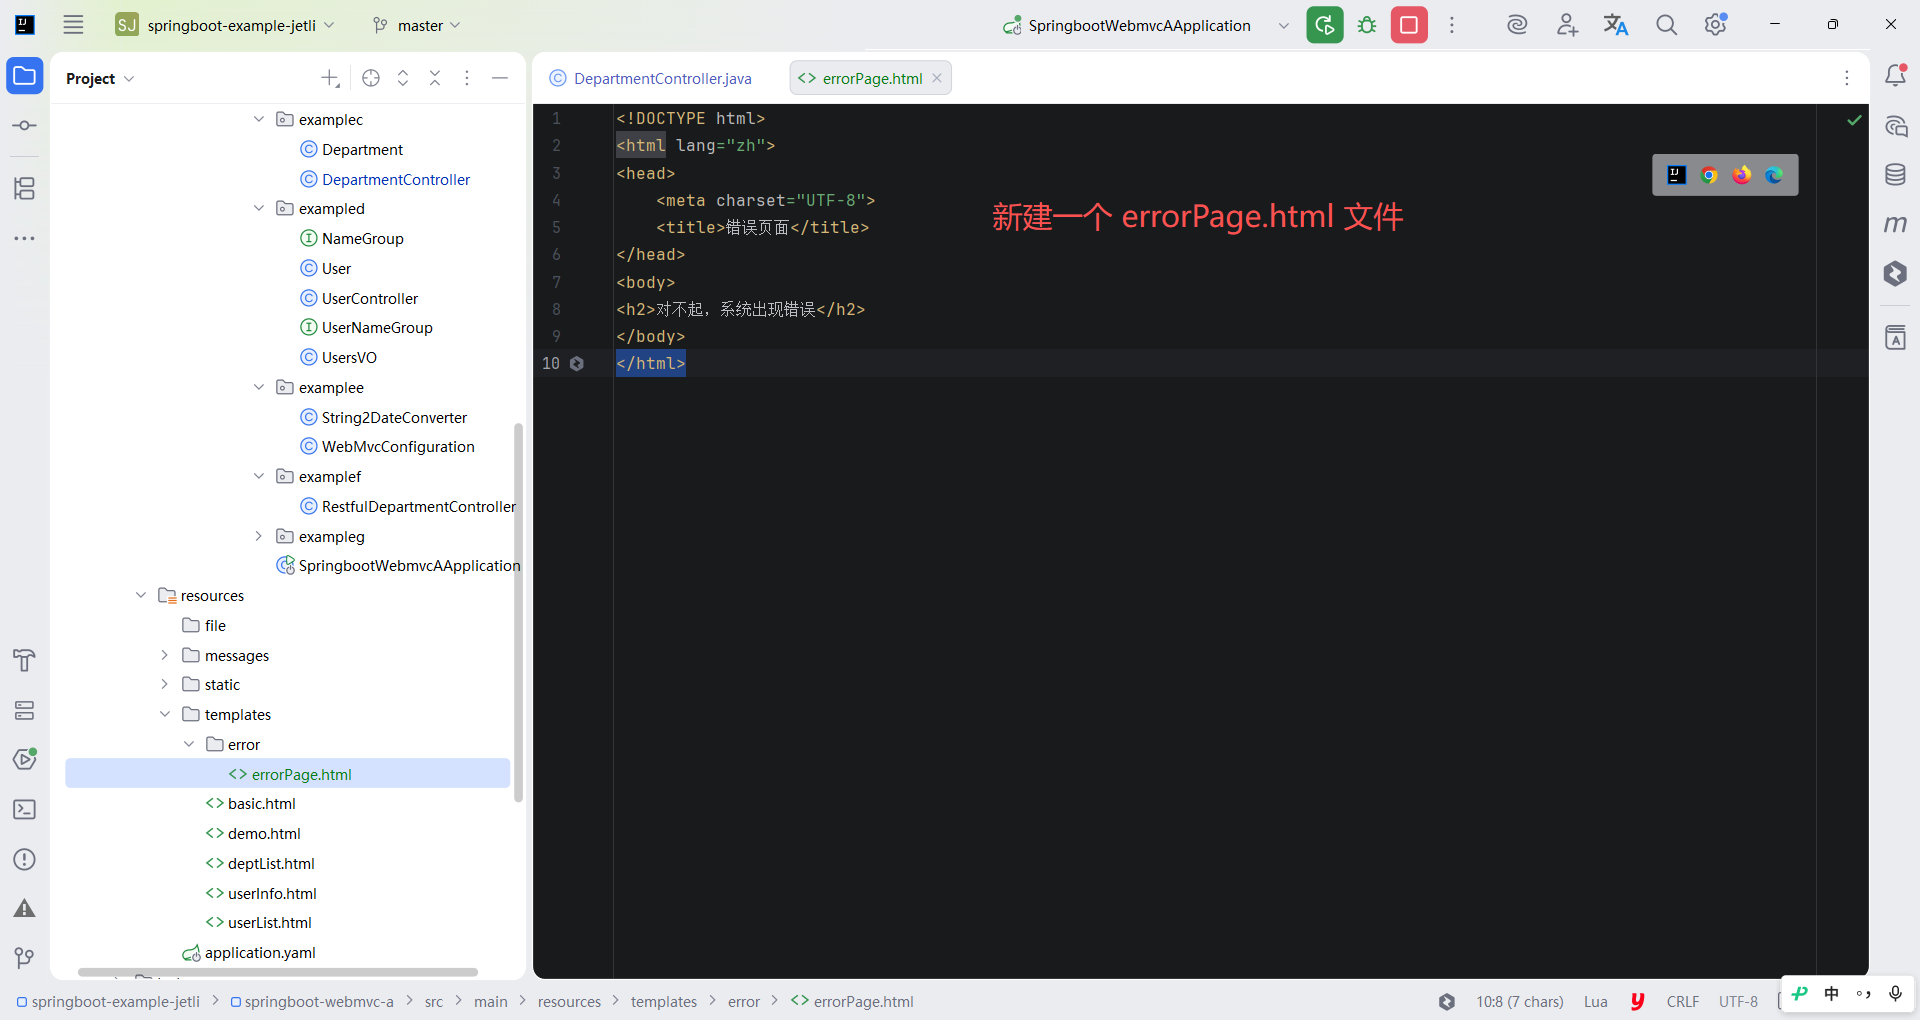Open the main hamburger menu
The image size is (1920, 1020).
73,25
